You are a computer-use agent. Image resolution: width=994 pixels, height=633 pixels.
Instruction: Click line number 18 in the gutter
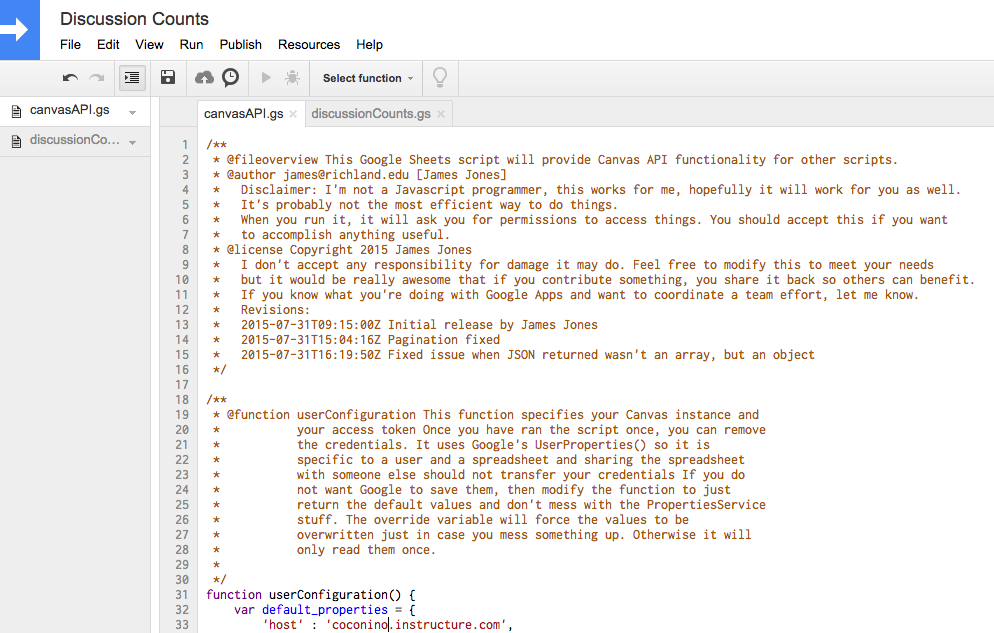[182, 400]
